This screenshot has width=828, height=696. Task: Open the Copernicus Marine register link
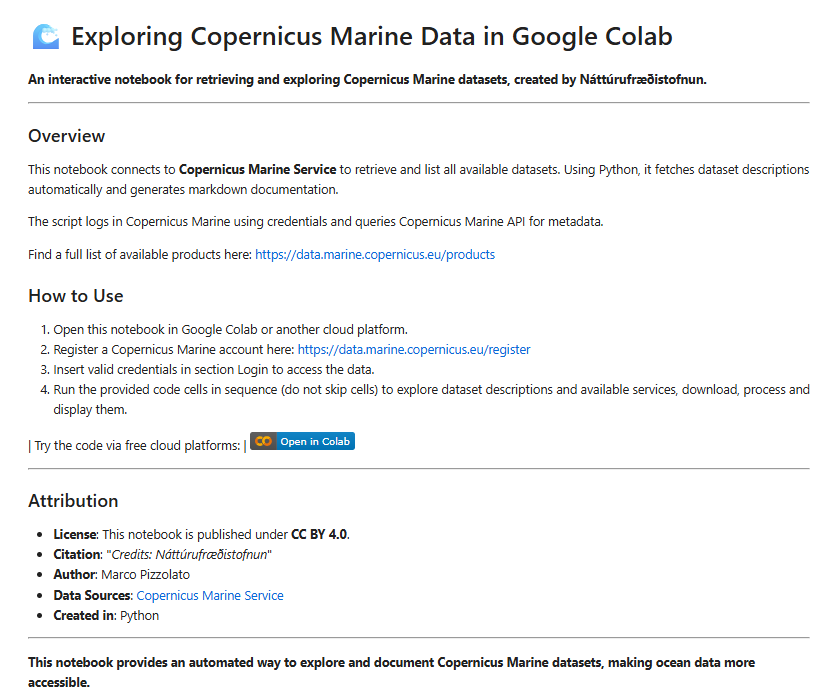click(414, 350)
